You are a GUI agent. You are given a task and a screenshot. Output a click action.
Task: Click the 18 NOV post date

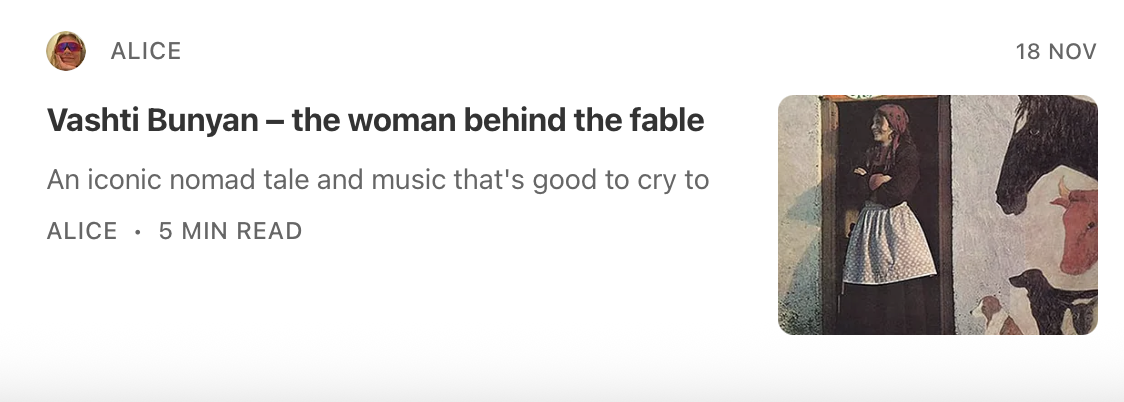[x=1056, y=52]
